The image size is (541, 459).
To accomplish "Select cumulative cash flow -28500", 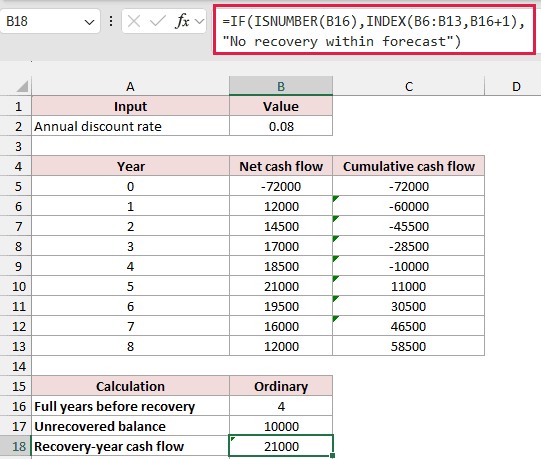I will point(409,246).
